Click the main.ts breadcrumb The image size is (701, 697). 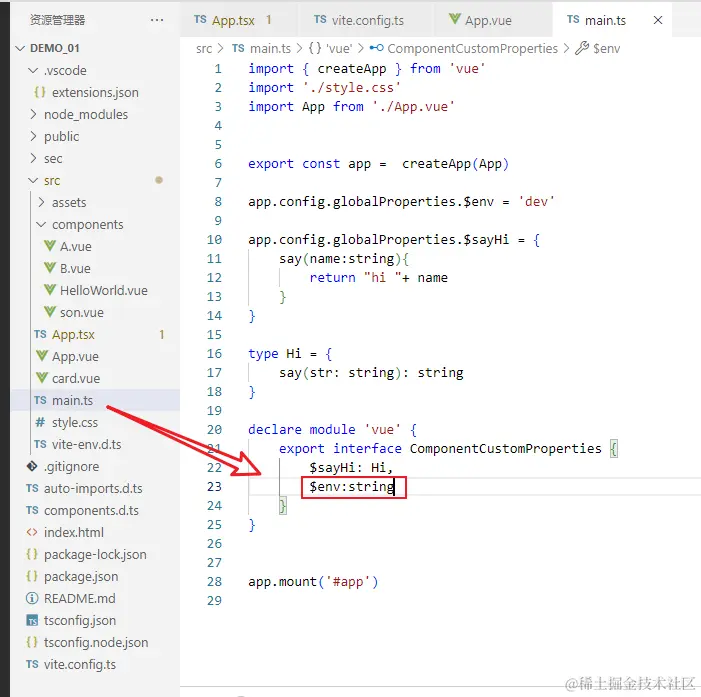coord(270,48)
